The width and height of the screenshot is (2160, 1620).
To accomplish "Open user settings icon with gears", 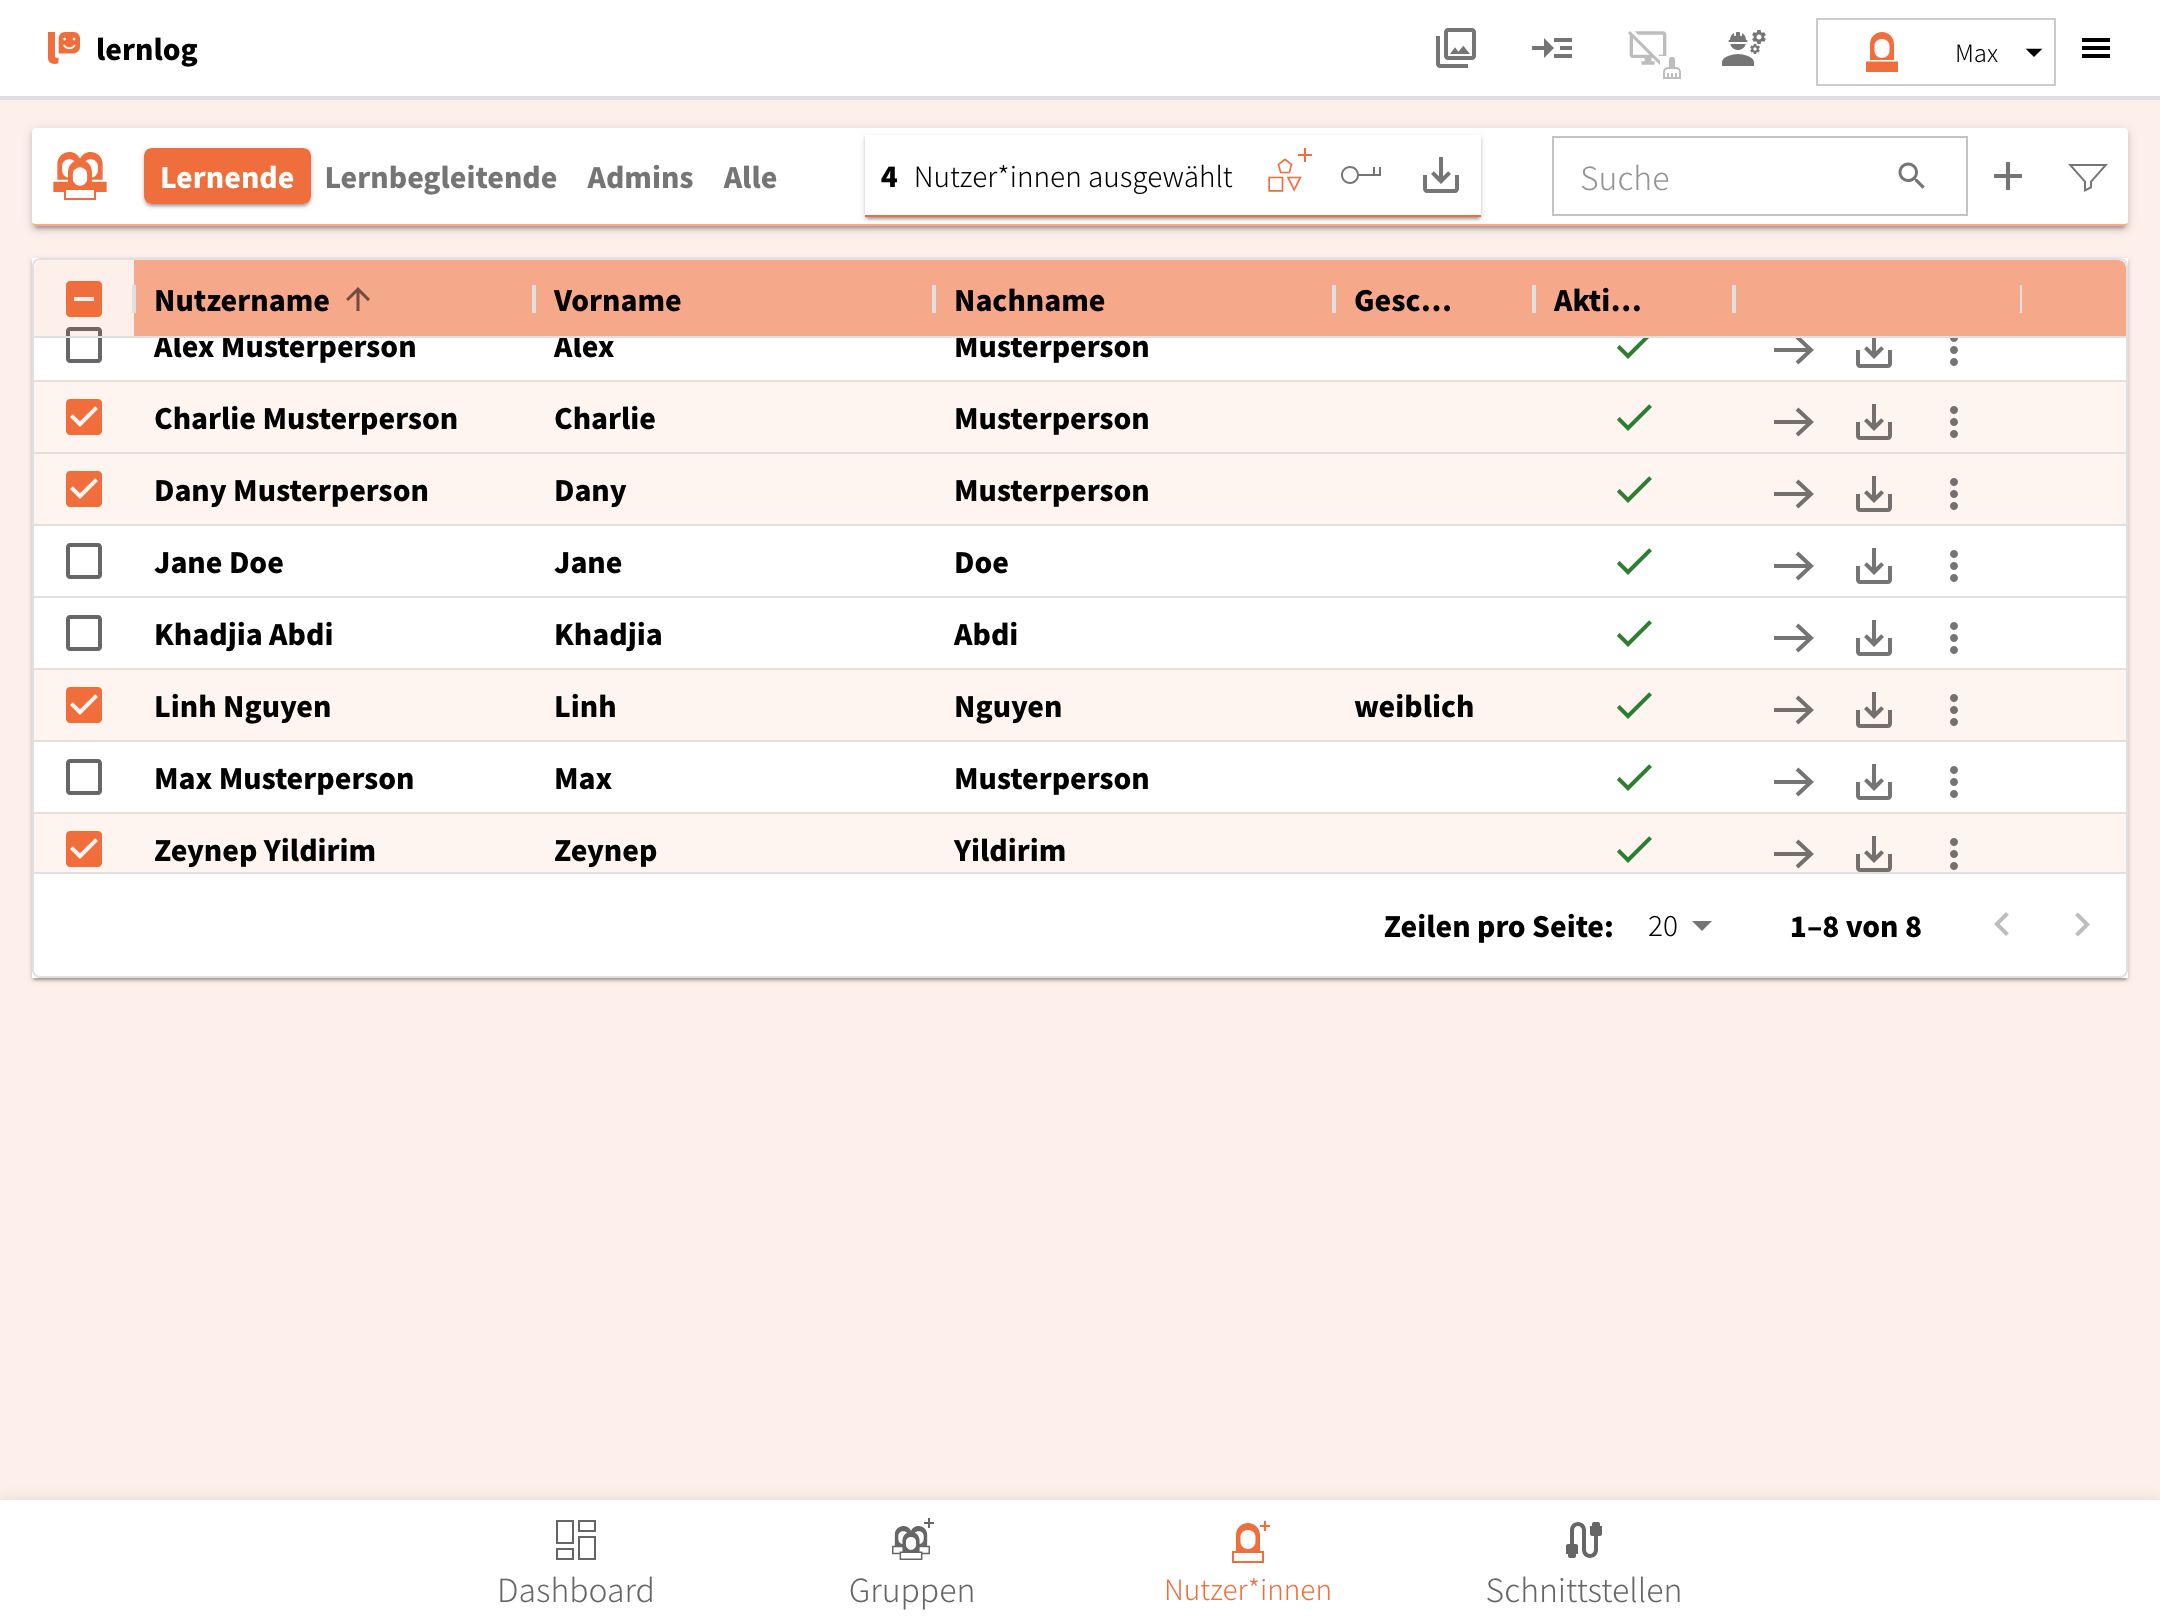I will 1743,48.
